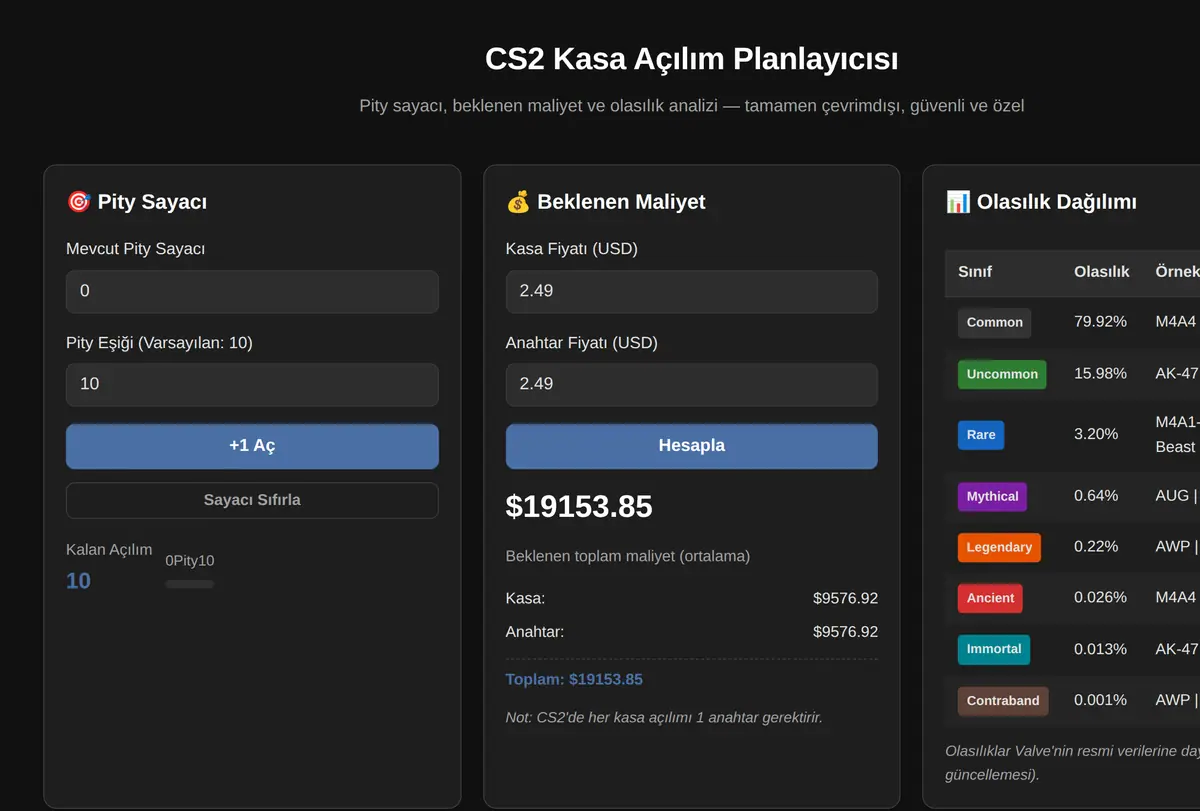Click the Kalan Açılım value 10

coord(78,581)
